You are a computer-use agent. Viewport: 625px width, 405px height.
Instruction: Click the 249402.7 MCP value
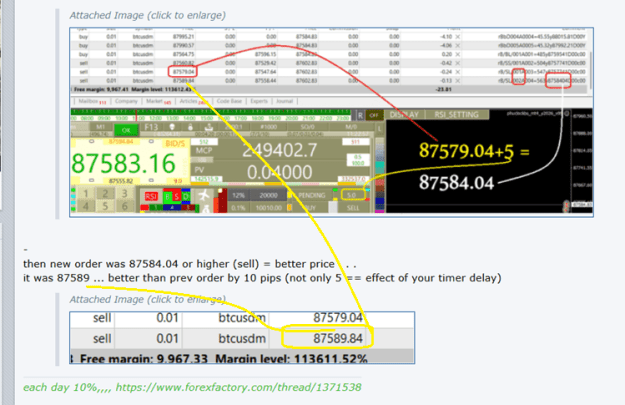[x=279, y=150]
